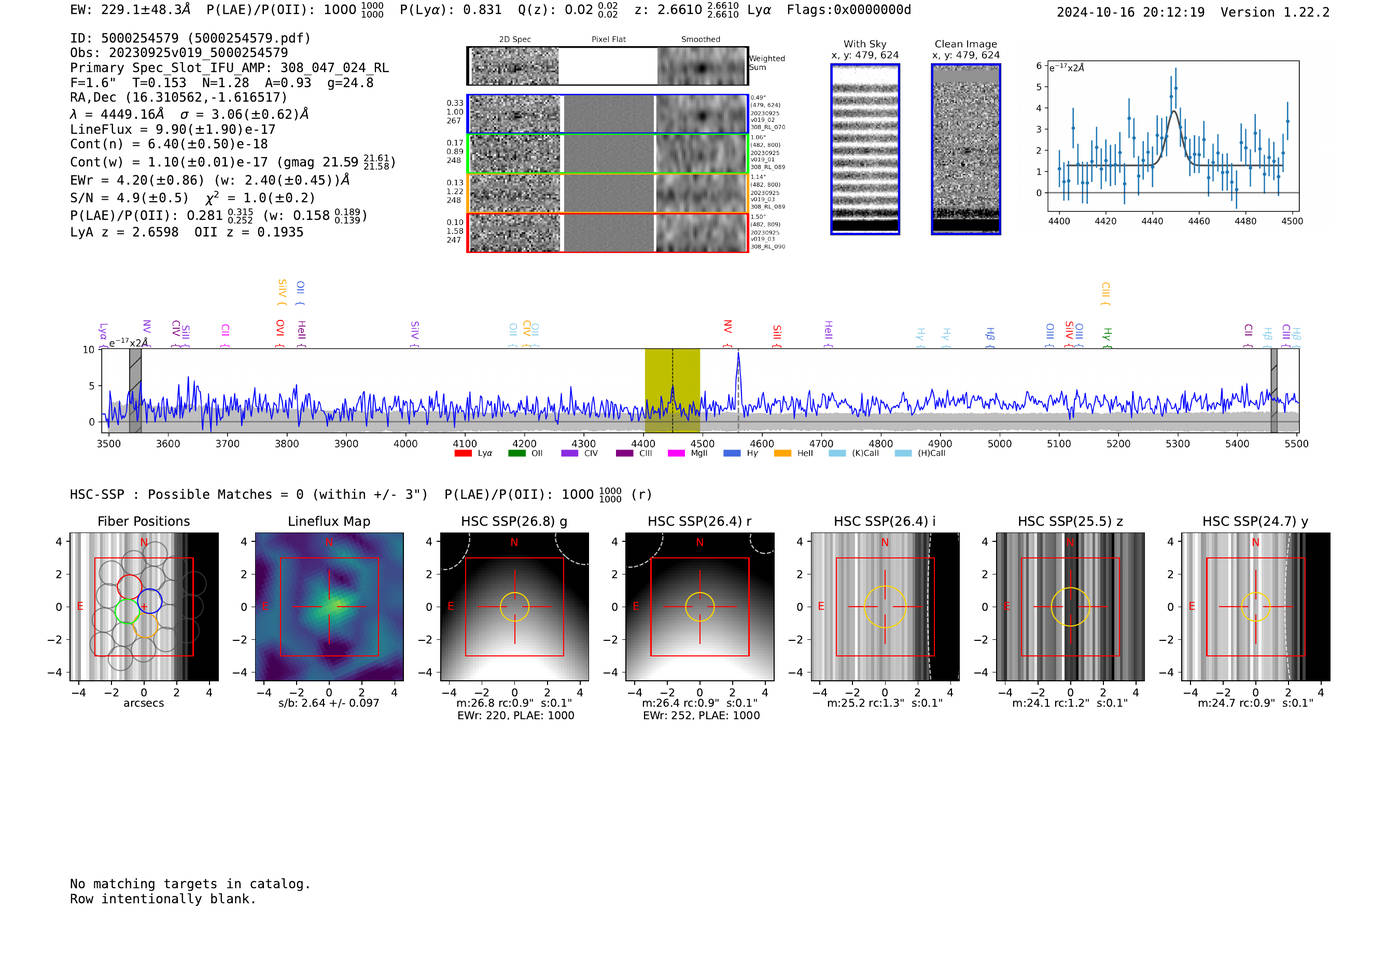Click the red OVI line marker label

(x=281, y=328)
